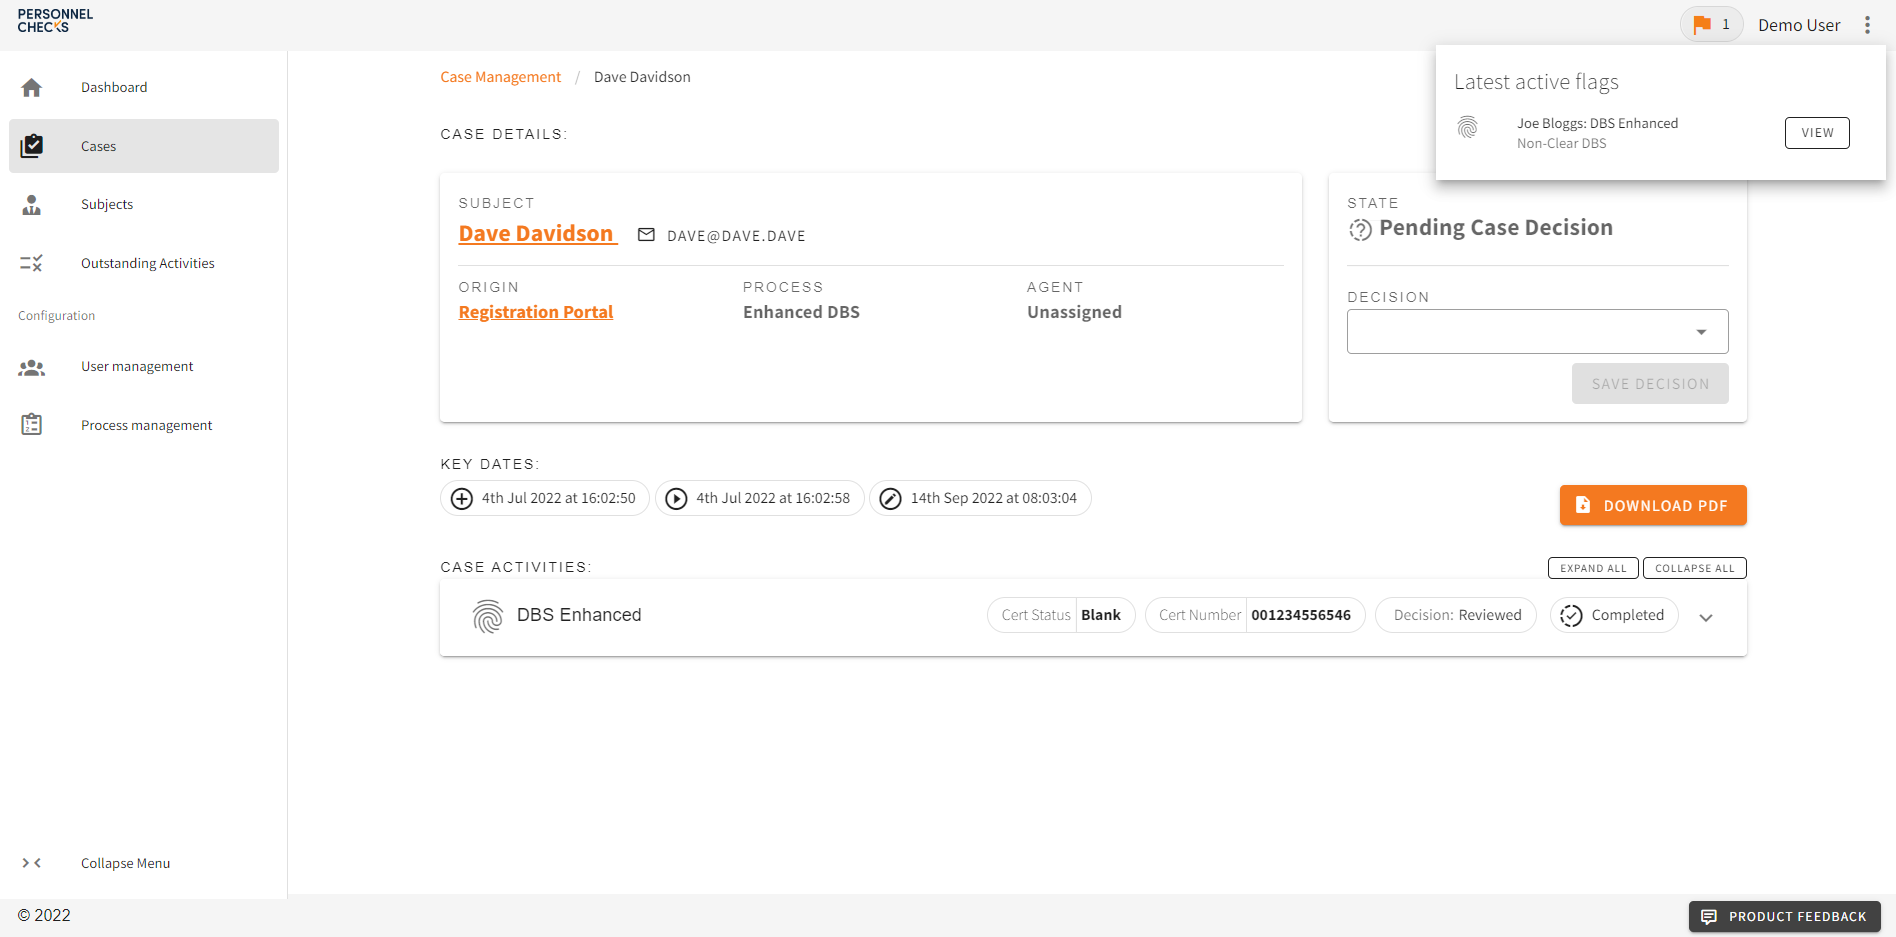Click the Unassigned agent value
1896x937 pixels.
tap(1074, 312)
